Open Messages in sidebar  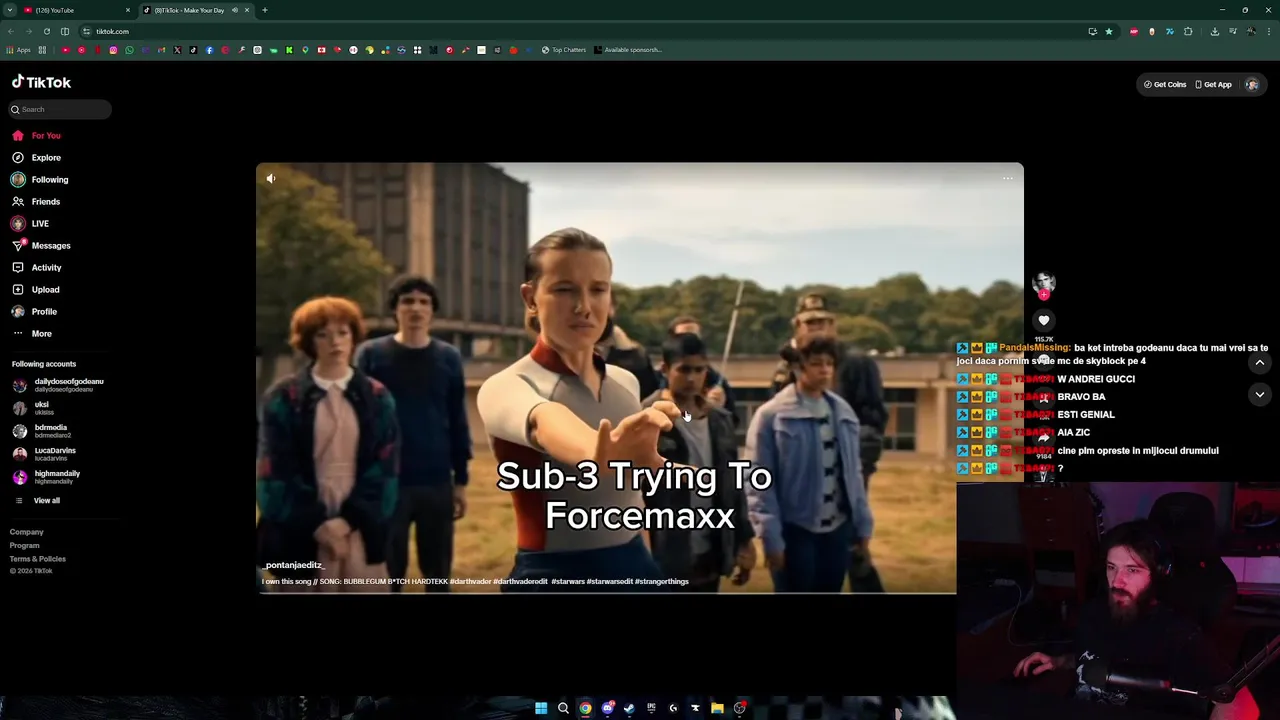[x=41, y=245]
